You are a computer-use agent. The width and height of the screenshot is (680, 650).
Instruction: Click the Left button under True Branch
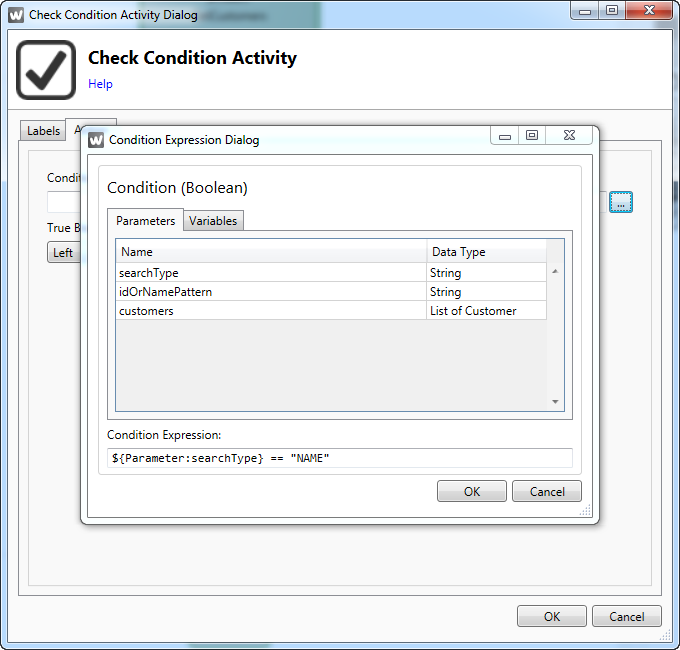click(x=63, y=253)
